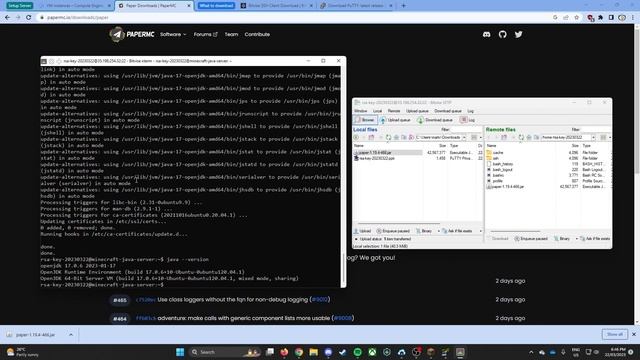Open Chrome from taskbar
This screenshot has height=360, width=640.
pos(299,352)
